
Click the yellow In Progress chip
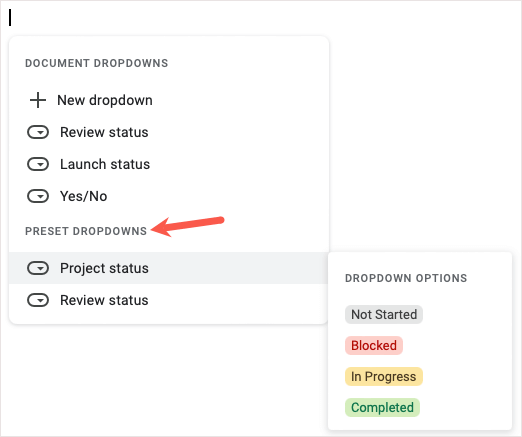pyautogui.click(x=384, y=376)
